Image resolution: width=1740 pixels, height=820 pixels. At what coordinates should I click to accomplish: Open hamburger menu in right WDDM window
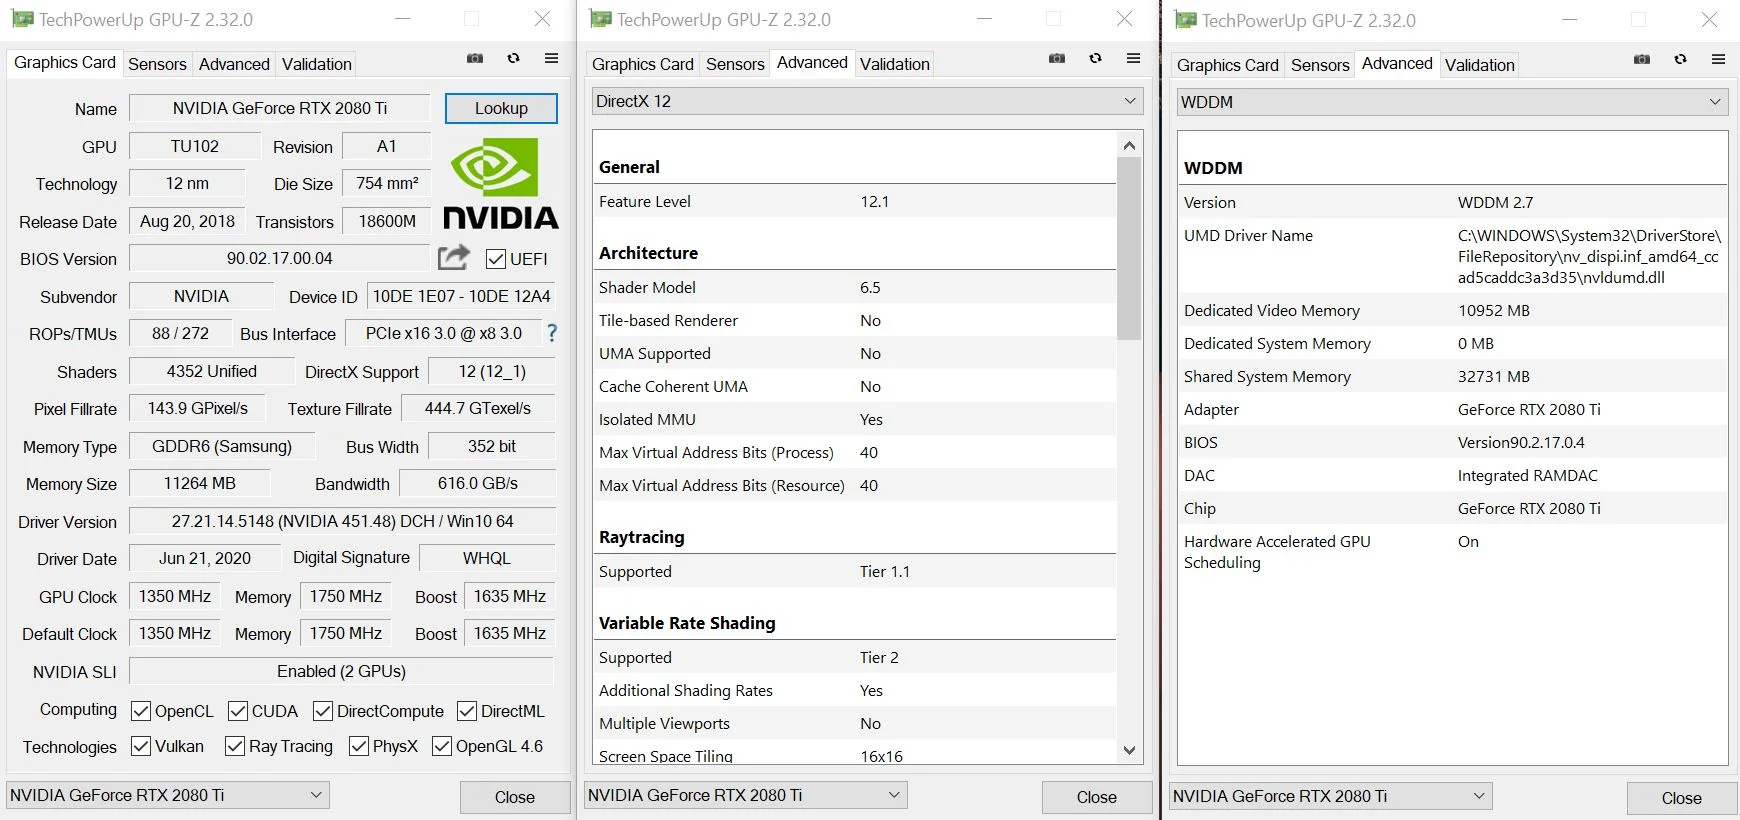click(1718, 60)
